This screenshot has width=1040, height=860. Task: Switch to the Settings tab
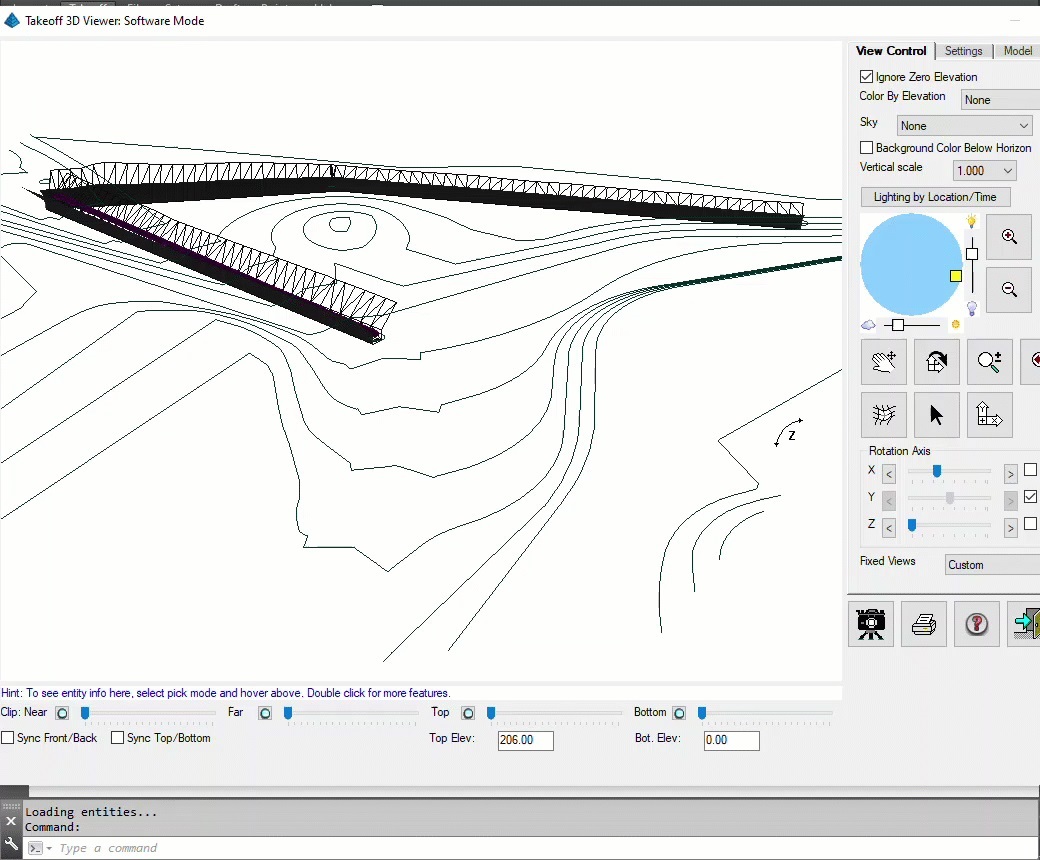pos(963,51)
